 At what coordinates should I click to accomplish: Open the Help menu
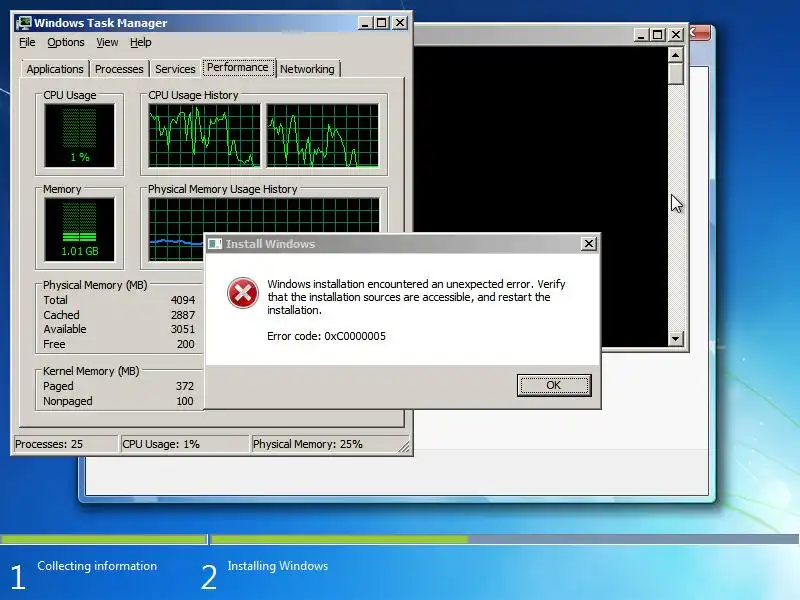(x=140, y=42)
